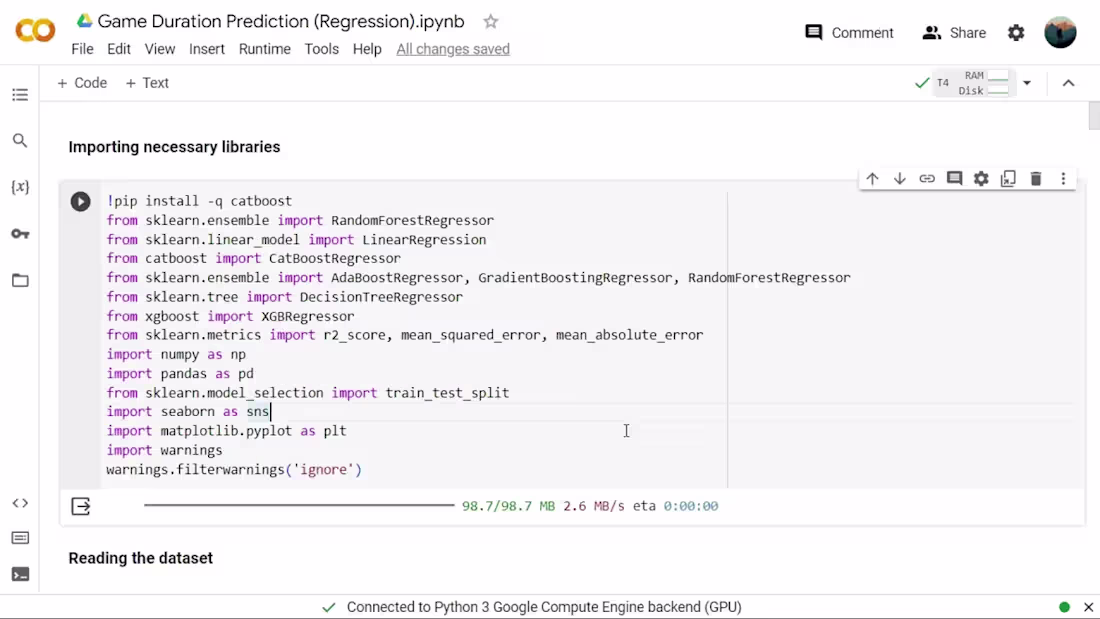Click your profile avatar picture

1060,32
